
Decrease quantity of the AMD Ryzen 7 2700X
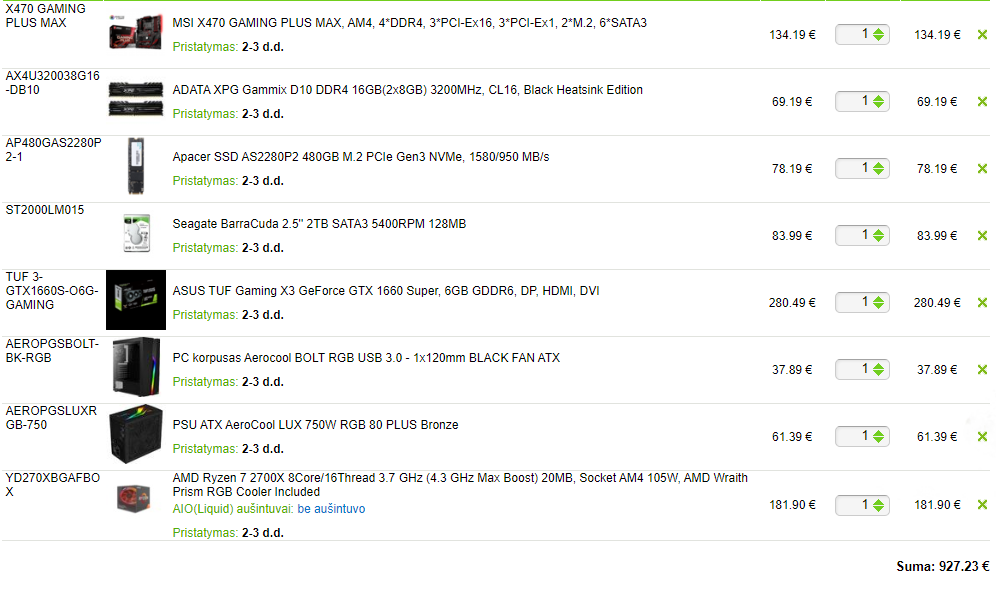(x=878, y=508)
